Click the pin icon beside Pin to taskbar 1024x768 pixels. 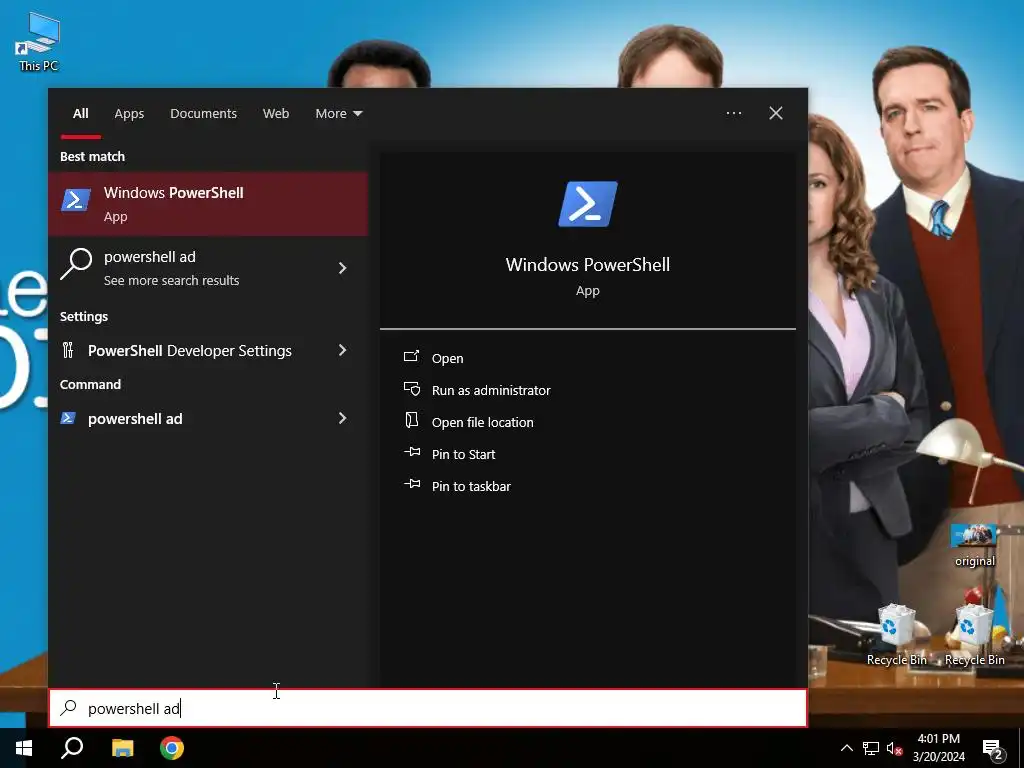coord(412,484)
